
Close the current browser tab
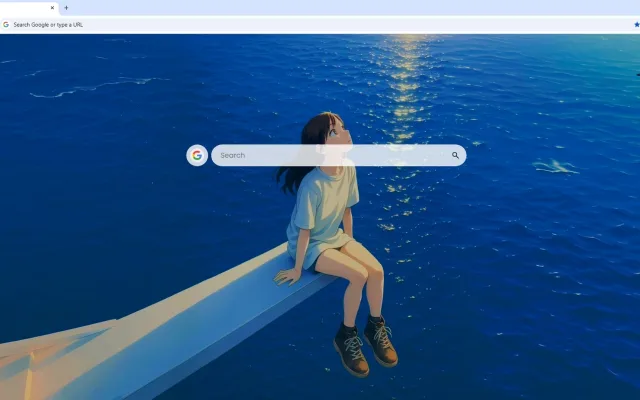pos(52,8)
